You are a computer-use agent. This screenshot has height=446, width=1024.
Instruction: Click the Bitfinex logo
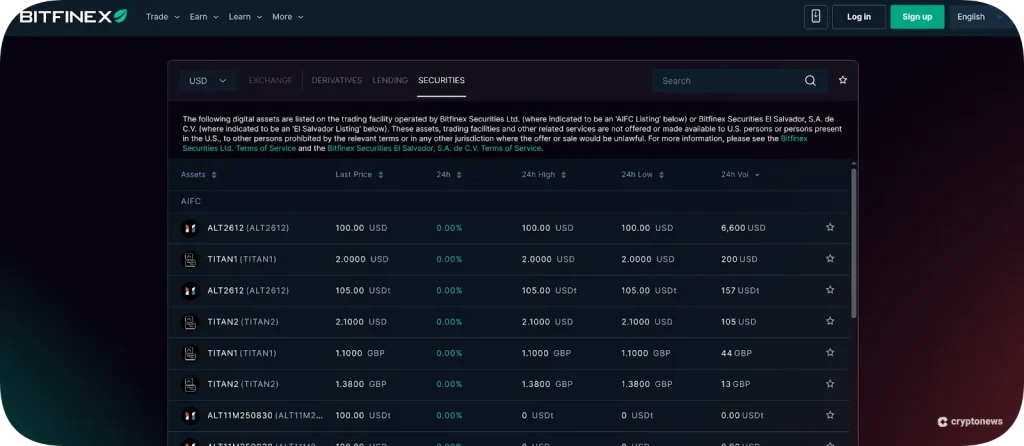point(73,16)
